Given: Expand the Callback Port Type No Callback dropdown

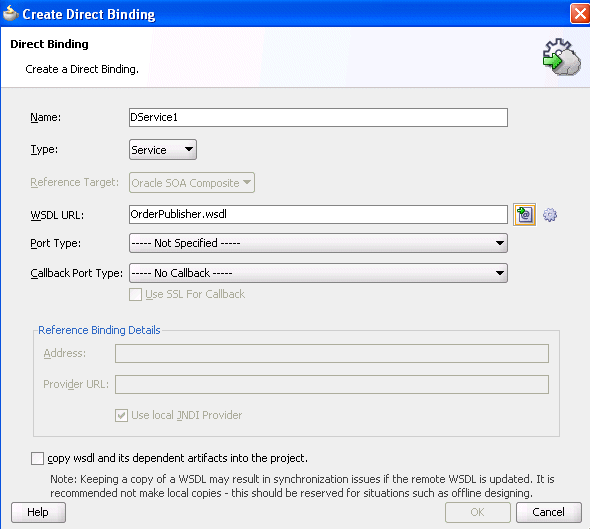Looking at the screenshot, I should point(318,273).
